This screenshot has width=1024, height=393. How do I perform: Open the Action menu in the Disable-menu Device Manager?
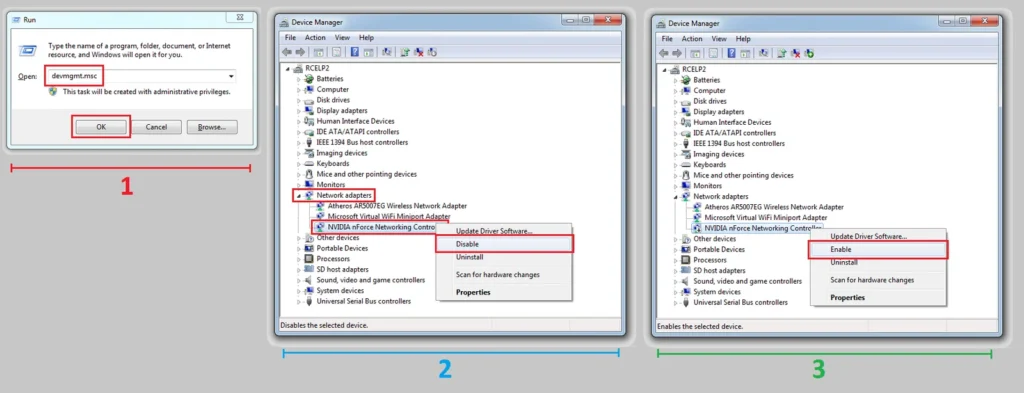pyautogui.click(x=315, y=38)
